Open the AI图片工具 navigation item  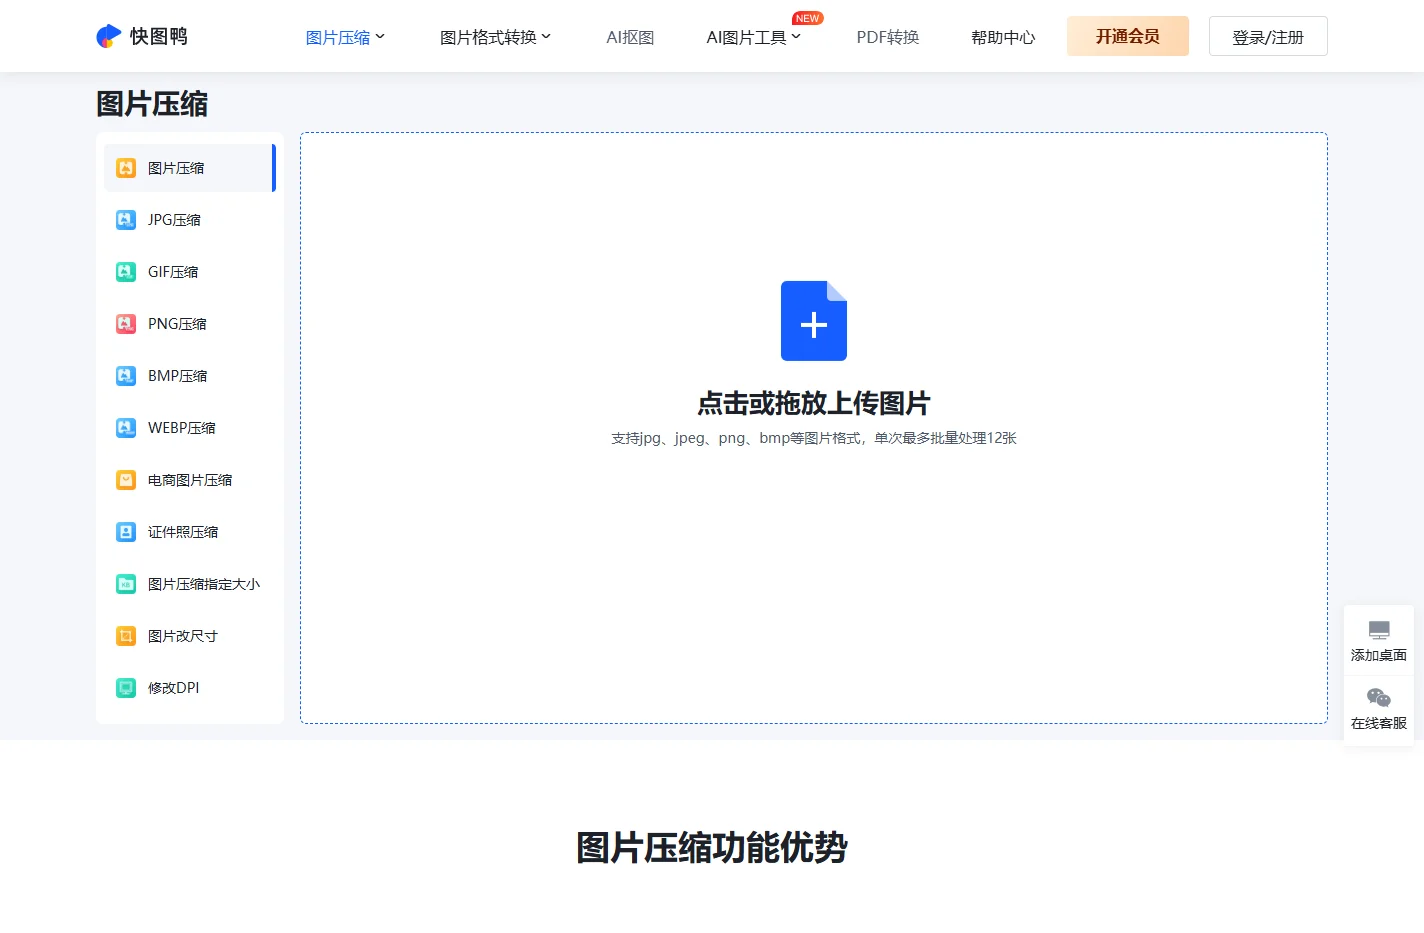pyautogui.click(x=746, y=37)
